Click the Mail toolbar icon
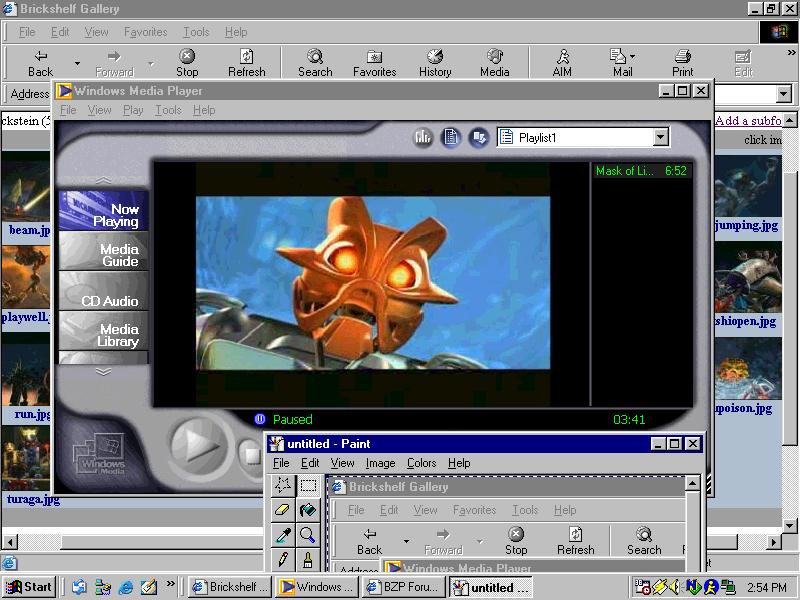The image size is (800, 600). [x=618, y=63]
